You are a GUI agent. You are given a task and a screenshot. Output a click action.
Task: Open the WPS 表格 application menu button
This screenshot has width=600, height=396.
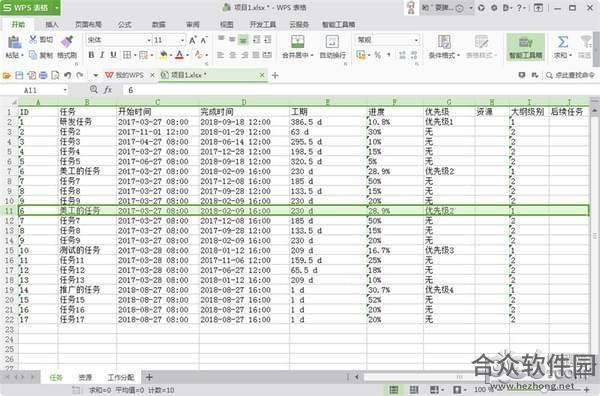(x=30, y=7)
